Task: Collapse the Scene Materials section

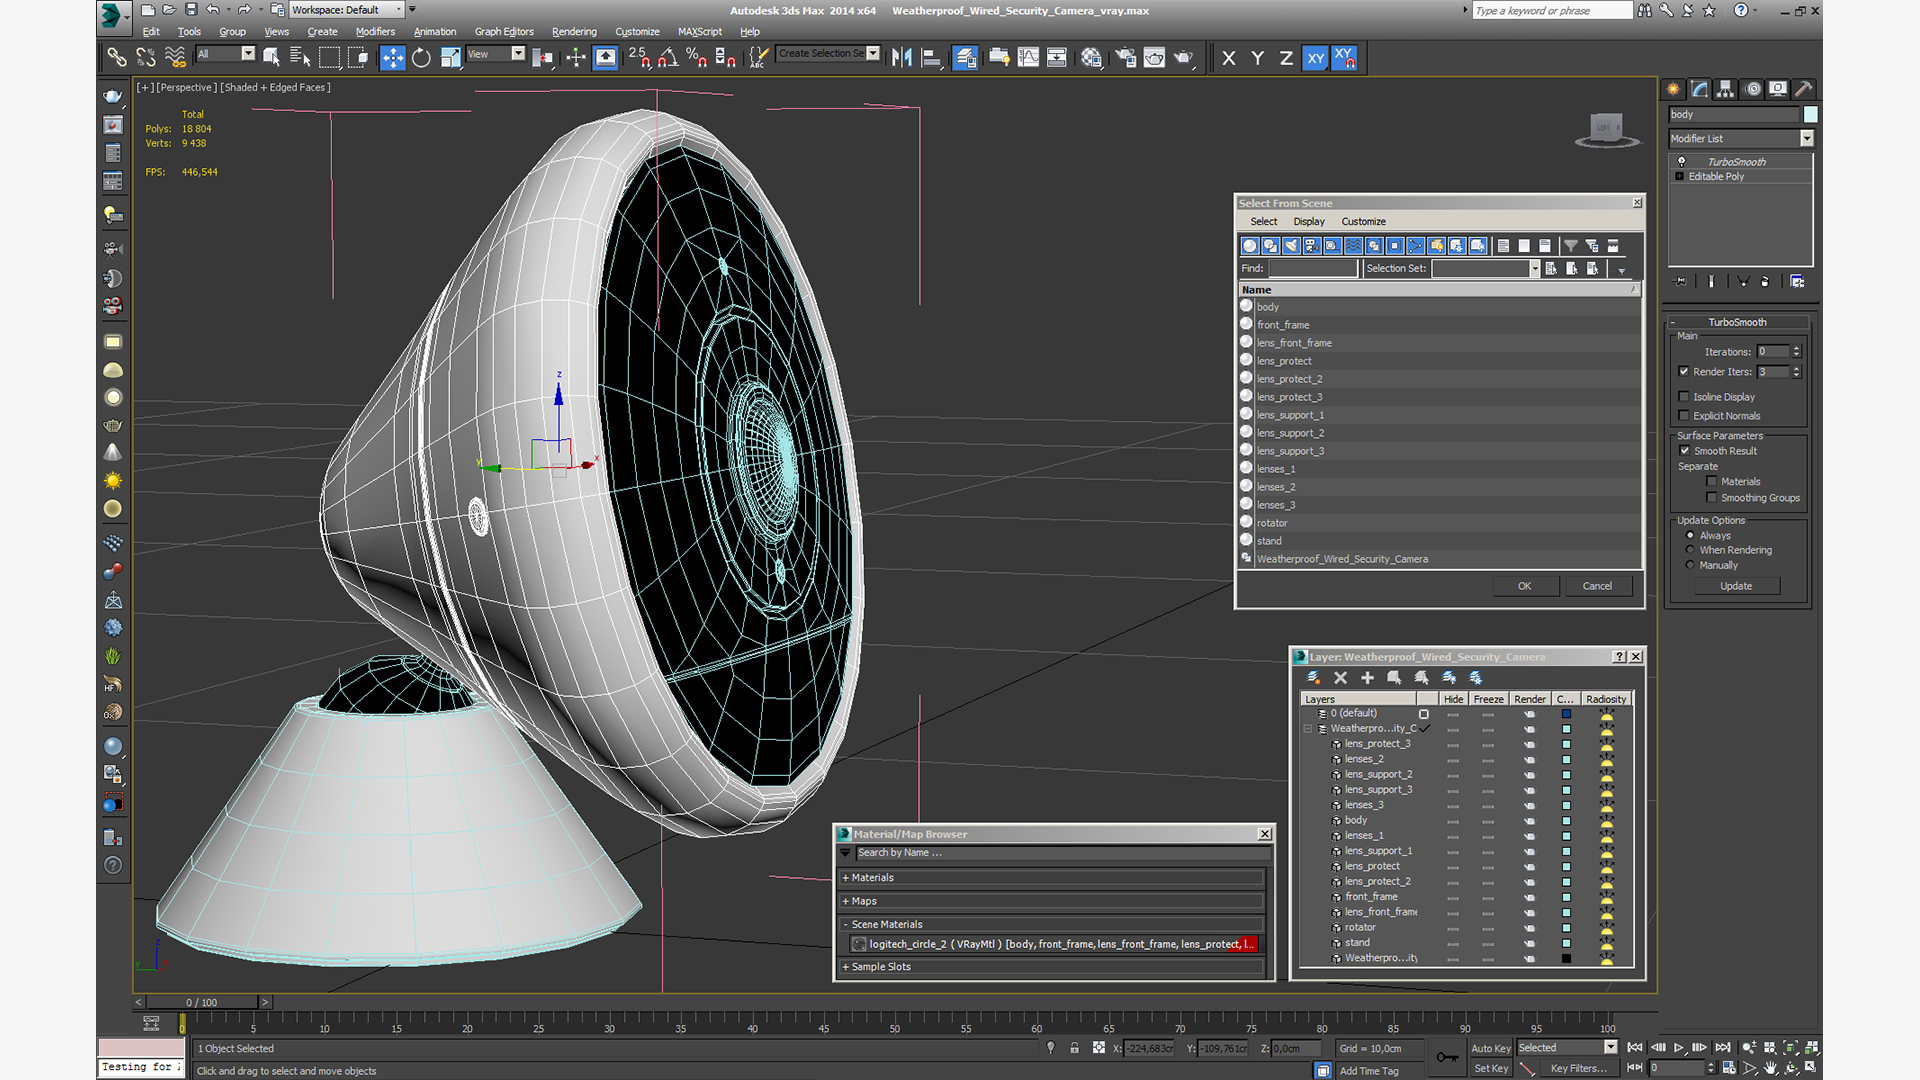Action: pyautogui.click(x=1050, y=925)
